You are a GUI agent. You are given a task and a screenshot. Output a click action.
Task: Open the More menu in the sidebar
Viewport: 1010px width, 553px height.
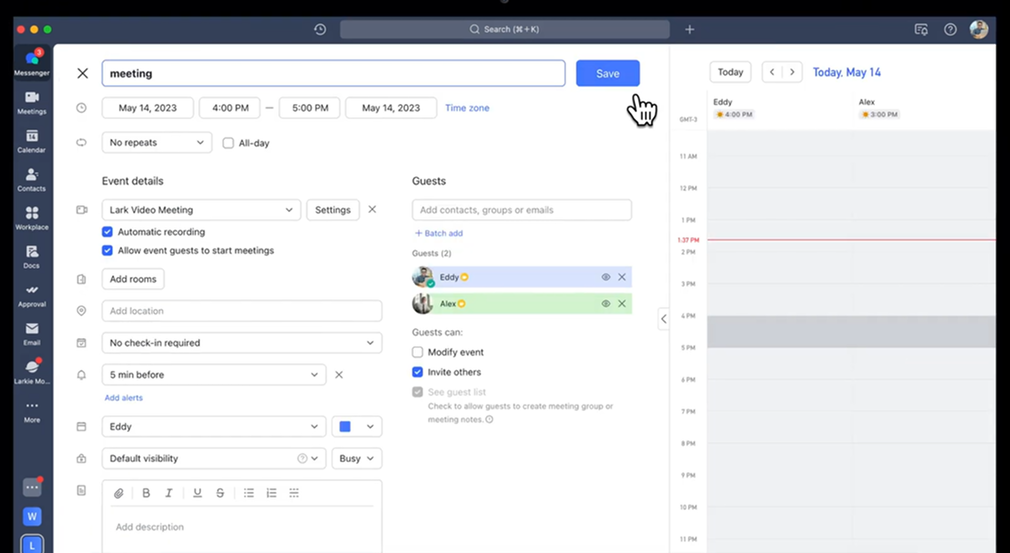pyautogui.click(x=32, y=410)
